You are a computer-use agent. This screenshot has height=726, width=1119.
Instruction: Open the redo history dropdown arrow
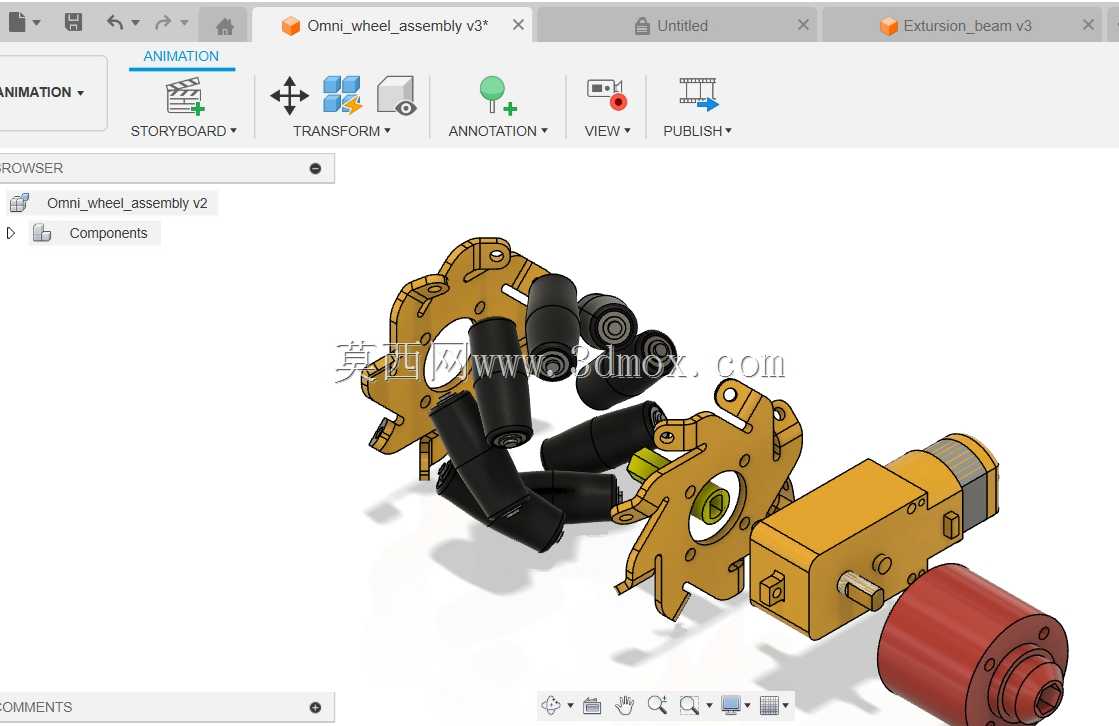pyautogui.click(x=184, y=23)
